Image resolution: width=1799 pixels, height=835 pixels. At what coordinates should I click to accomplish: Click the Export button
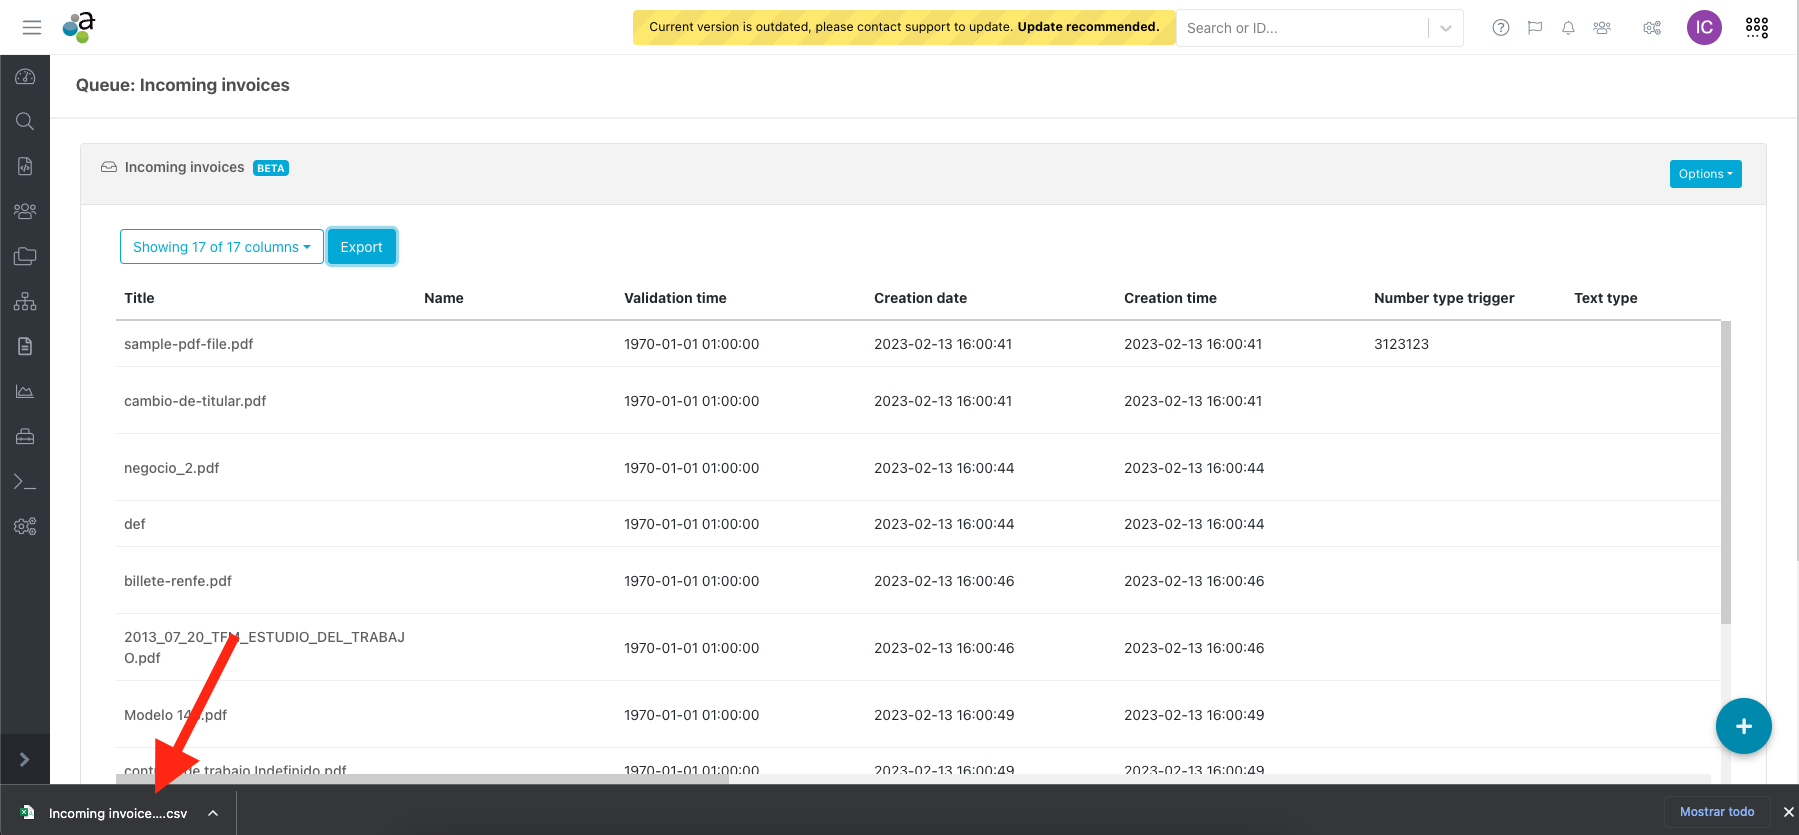coord(361,247)
